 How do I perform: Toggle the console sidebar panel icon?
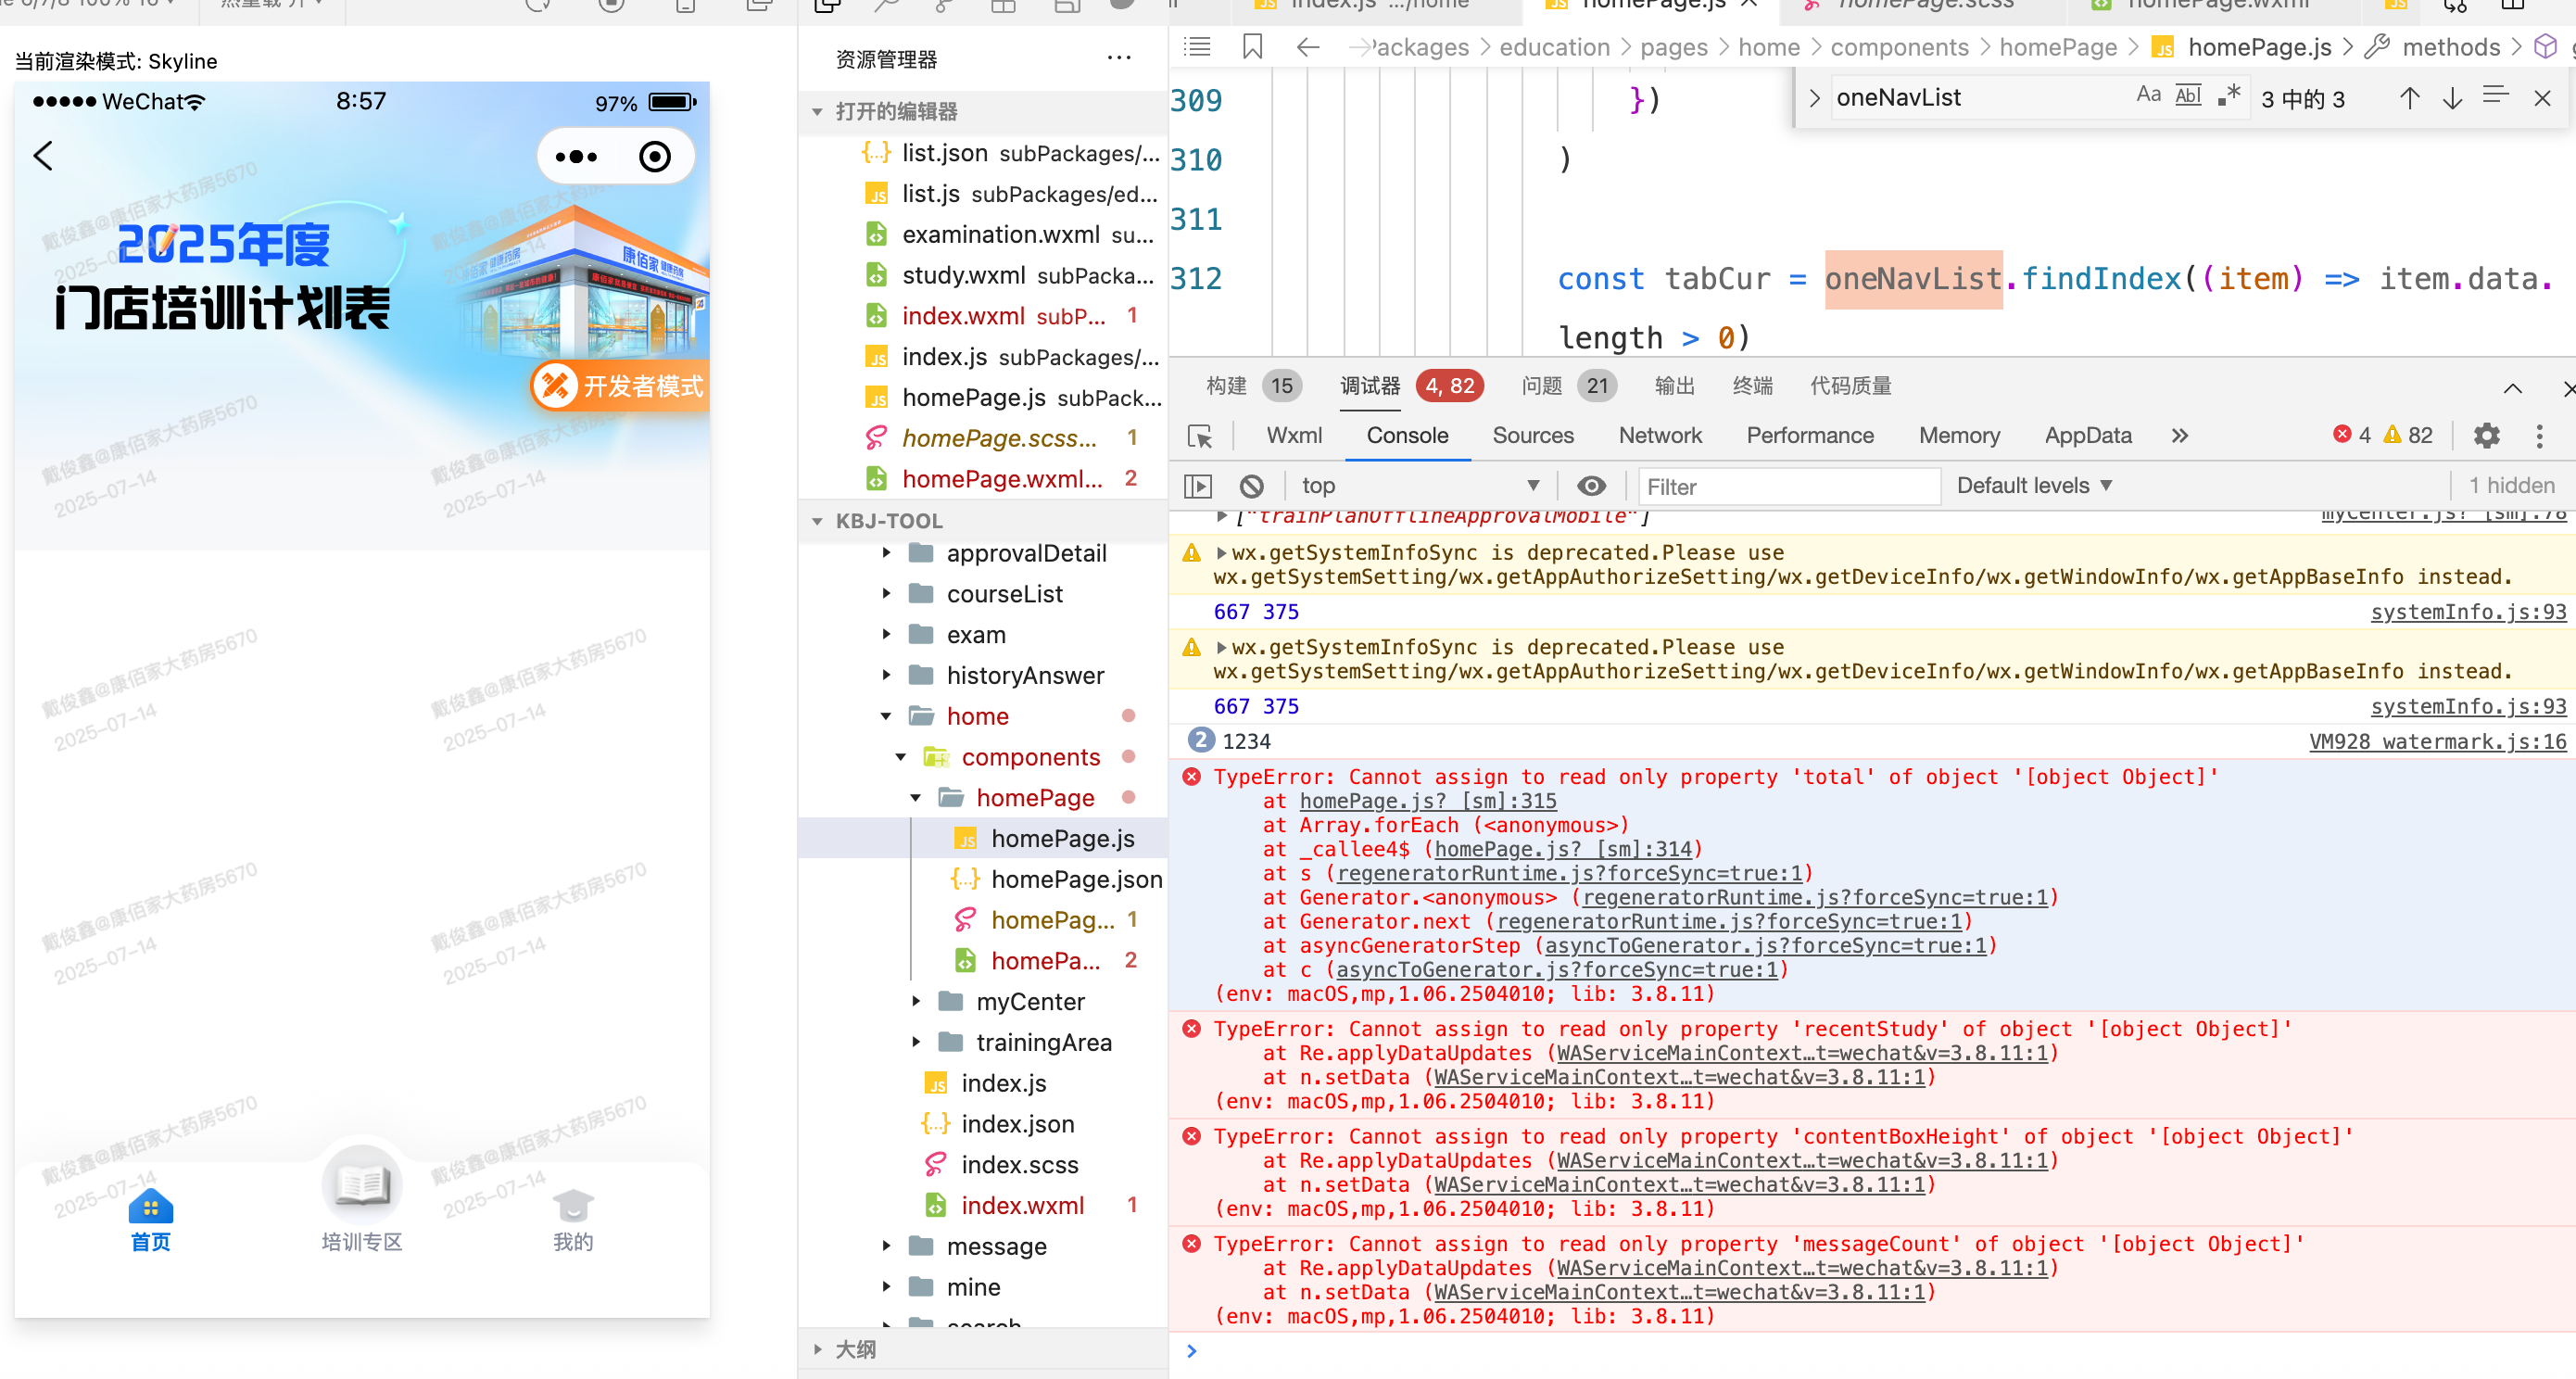(1197, 486)
